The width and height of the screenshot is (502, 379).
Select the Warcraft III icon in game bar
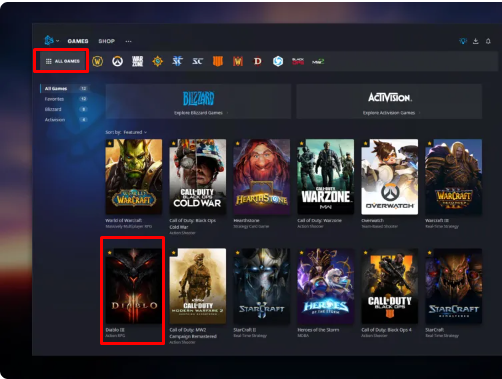click(238, 61)
